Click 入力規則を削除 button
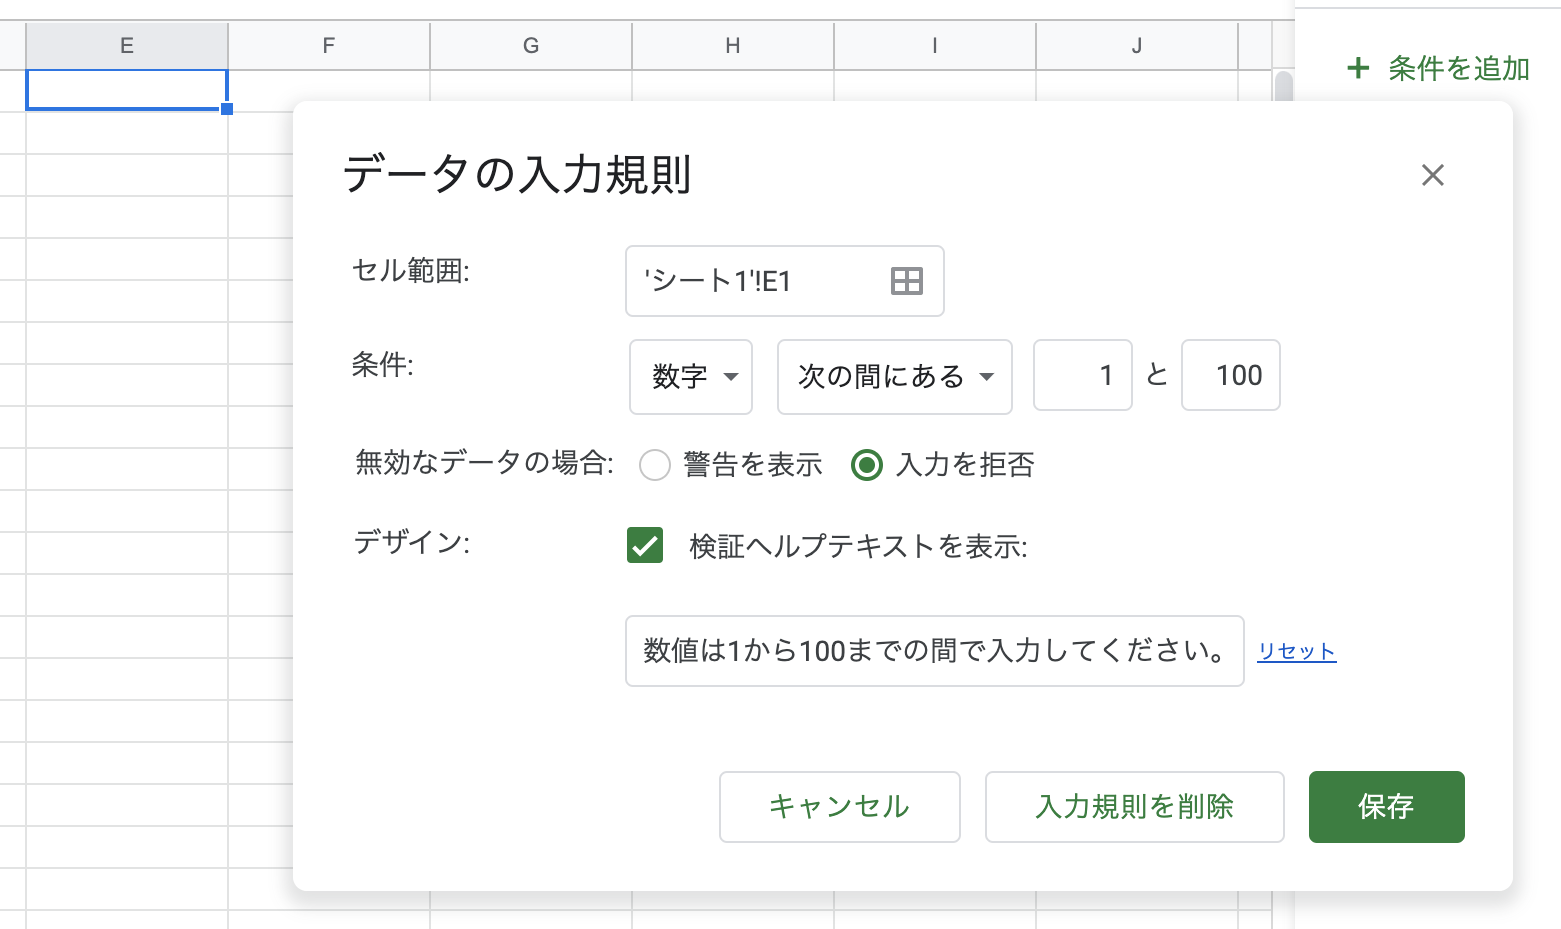The image size is (1561, 929). (1134, 807)
